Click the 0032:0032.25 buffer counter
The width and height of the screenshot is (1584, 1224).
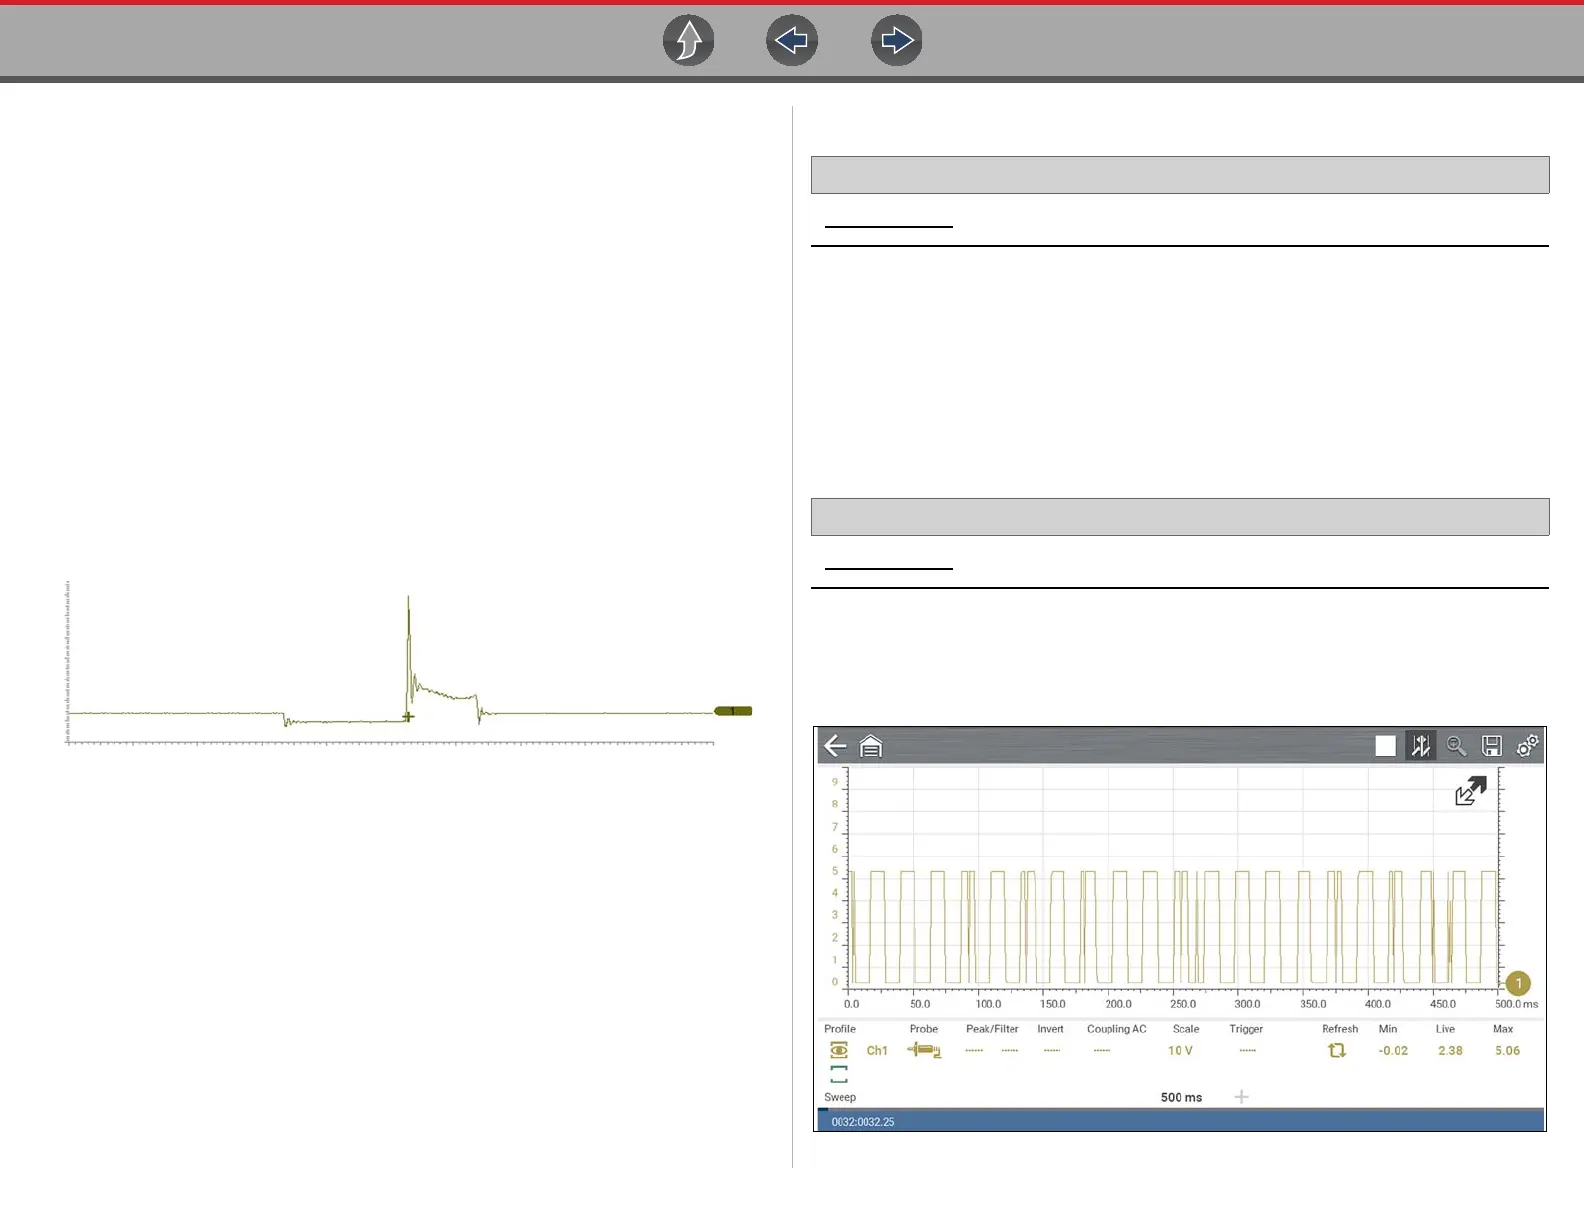click(863, 1122)
